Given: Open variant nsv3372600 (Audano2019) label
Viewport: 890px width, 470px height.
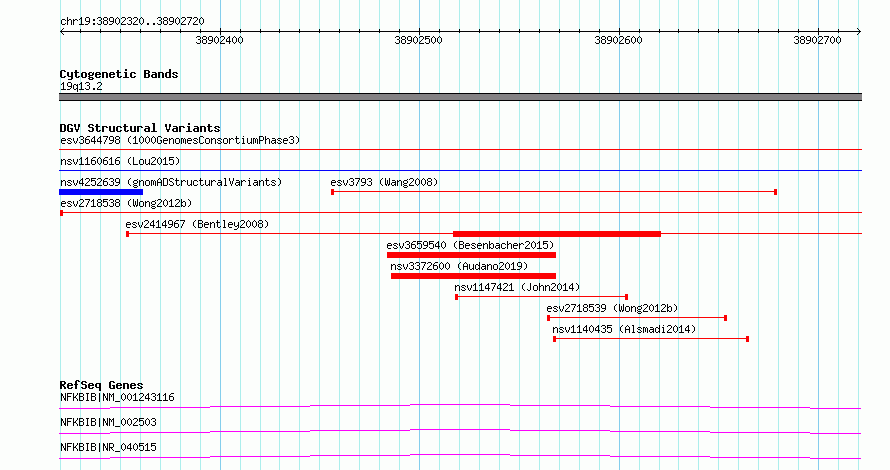Looking at the screenshot, I should tap(459, 266).
